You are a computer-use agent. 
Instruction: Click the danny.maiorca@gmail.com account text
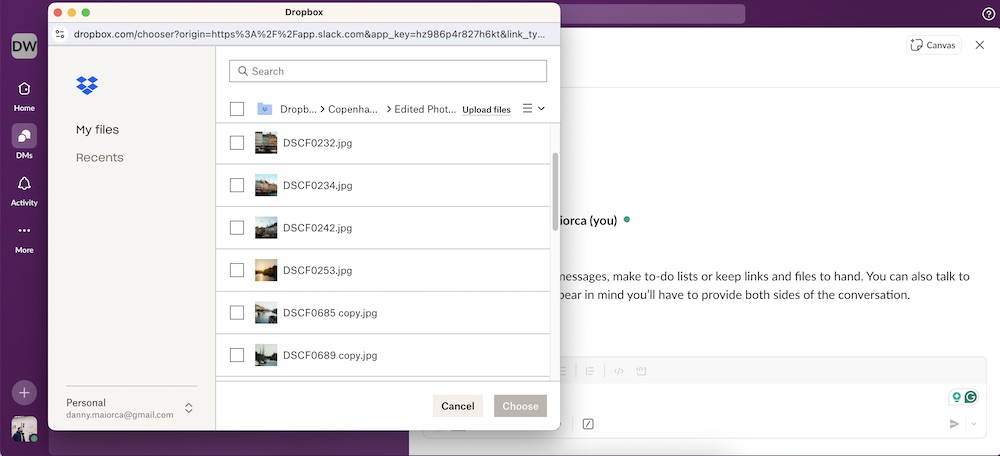pyautogui.click(x=120, y=415)
